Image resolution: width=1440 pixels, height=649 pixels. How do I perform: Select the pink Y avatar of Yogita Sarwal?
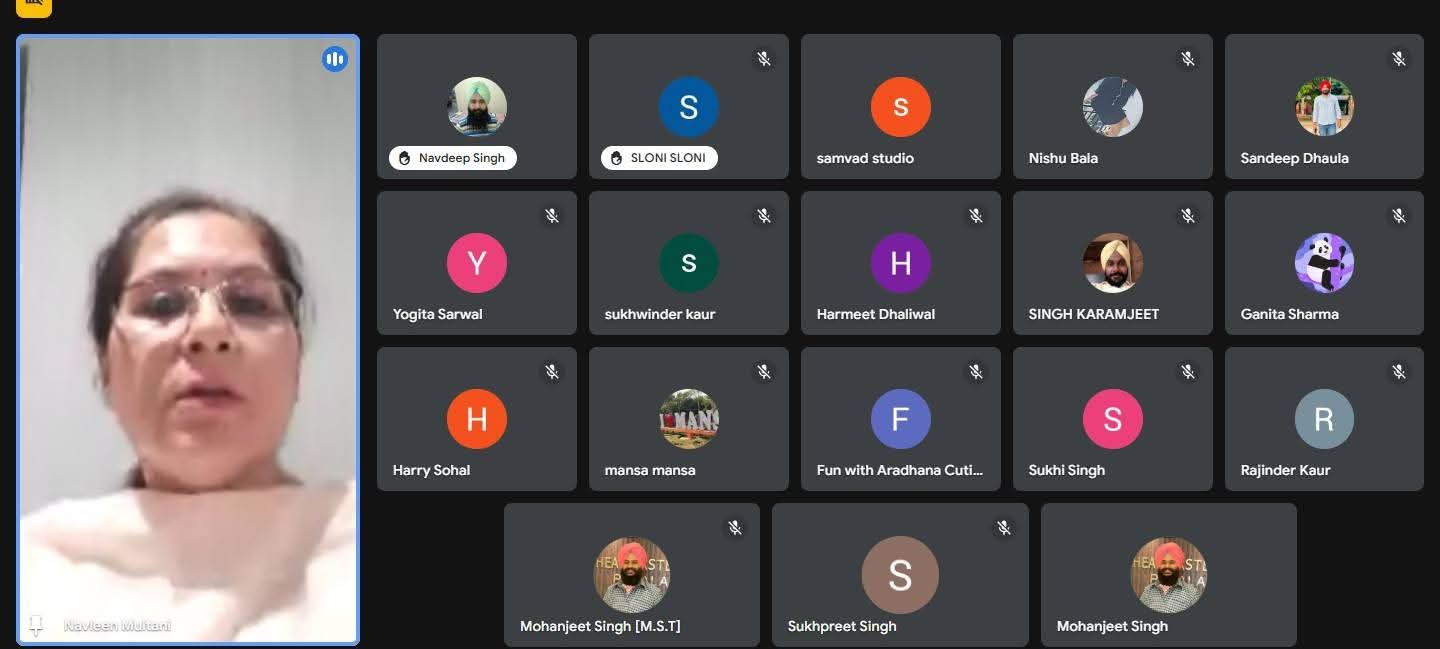coord(477,263)
